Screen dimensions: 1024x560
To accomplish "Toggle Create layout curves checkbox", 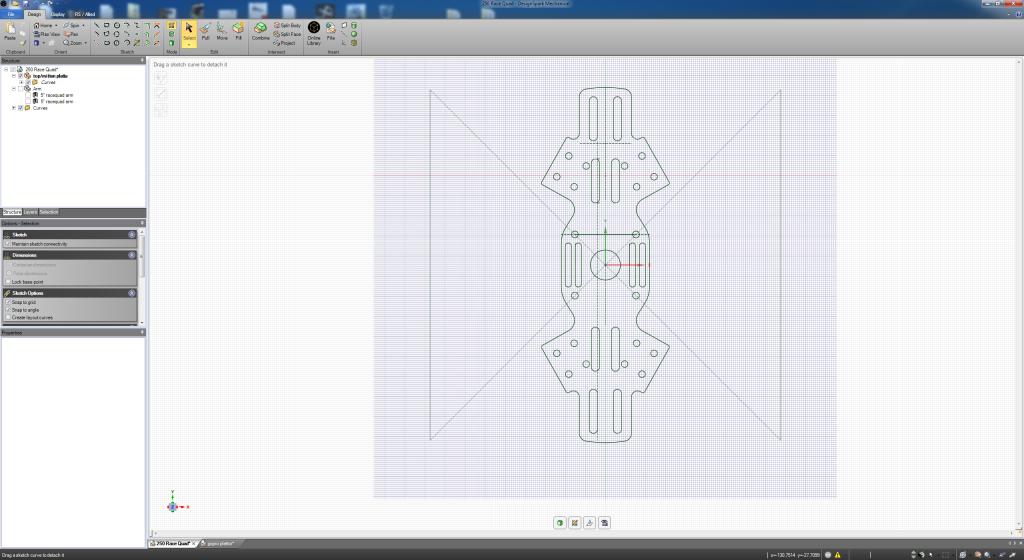I will (8, 317).
